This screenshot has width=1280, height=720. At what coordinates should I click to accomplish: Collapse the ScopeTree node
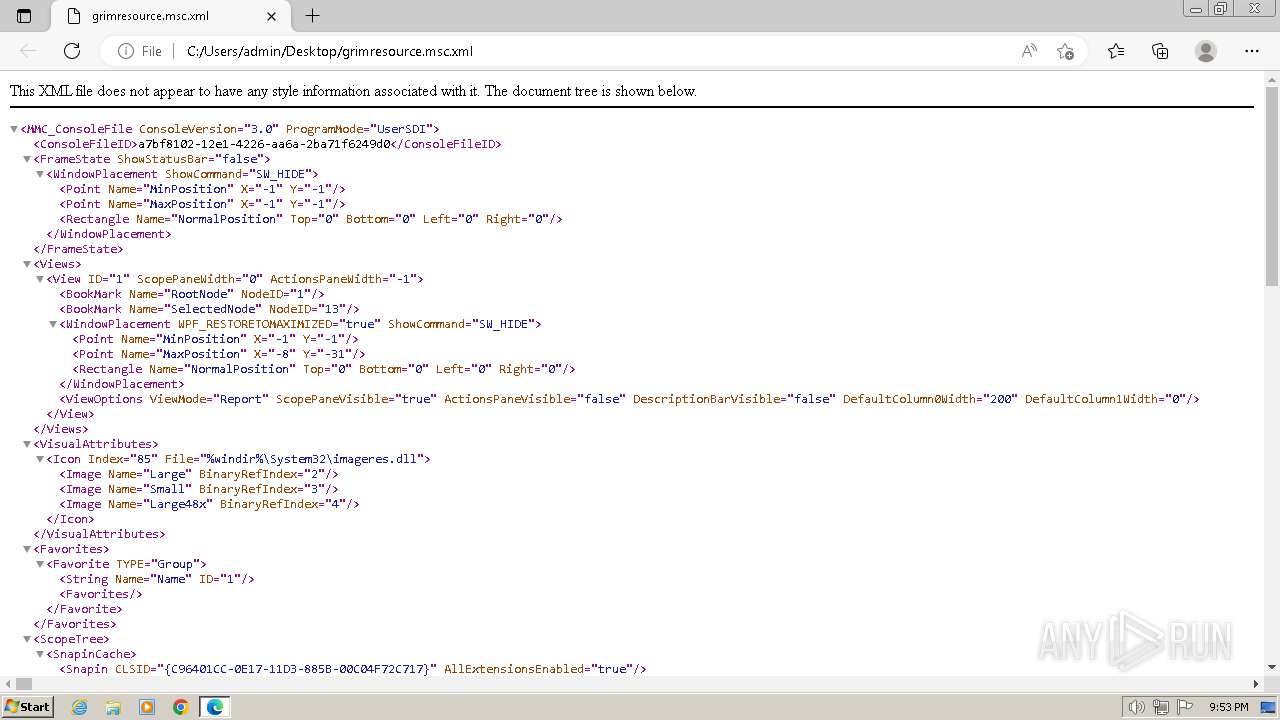27,639
